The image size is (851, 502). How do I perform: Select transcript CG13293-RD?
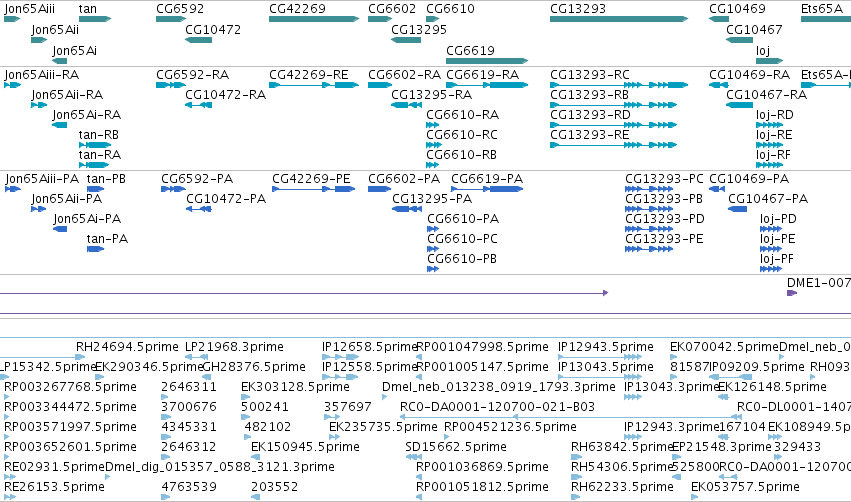pos(590,115)
